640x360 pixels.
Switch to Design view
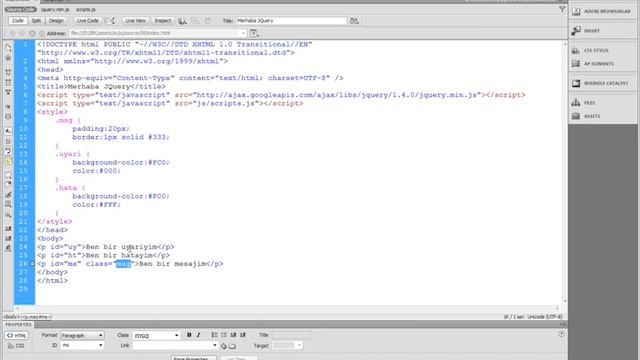click(x=56, y=21)
